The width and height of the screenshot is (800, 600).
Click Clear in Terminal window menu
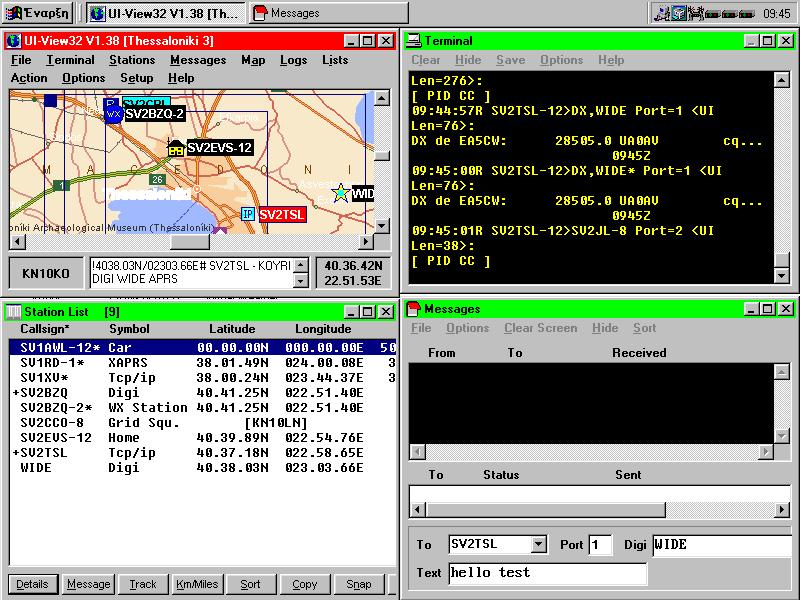coord(426,60)
